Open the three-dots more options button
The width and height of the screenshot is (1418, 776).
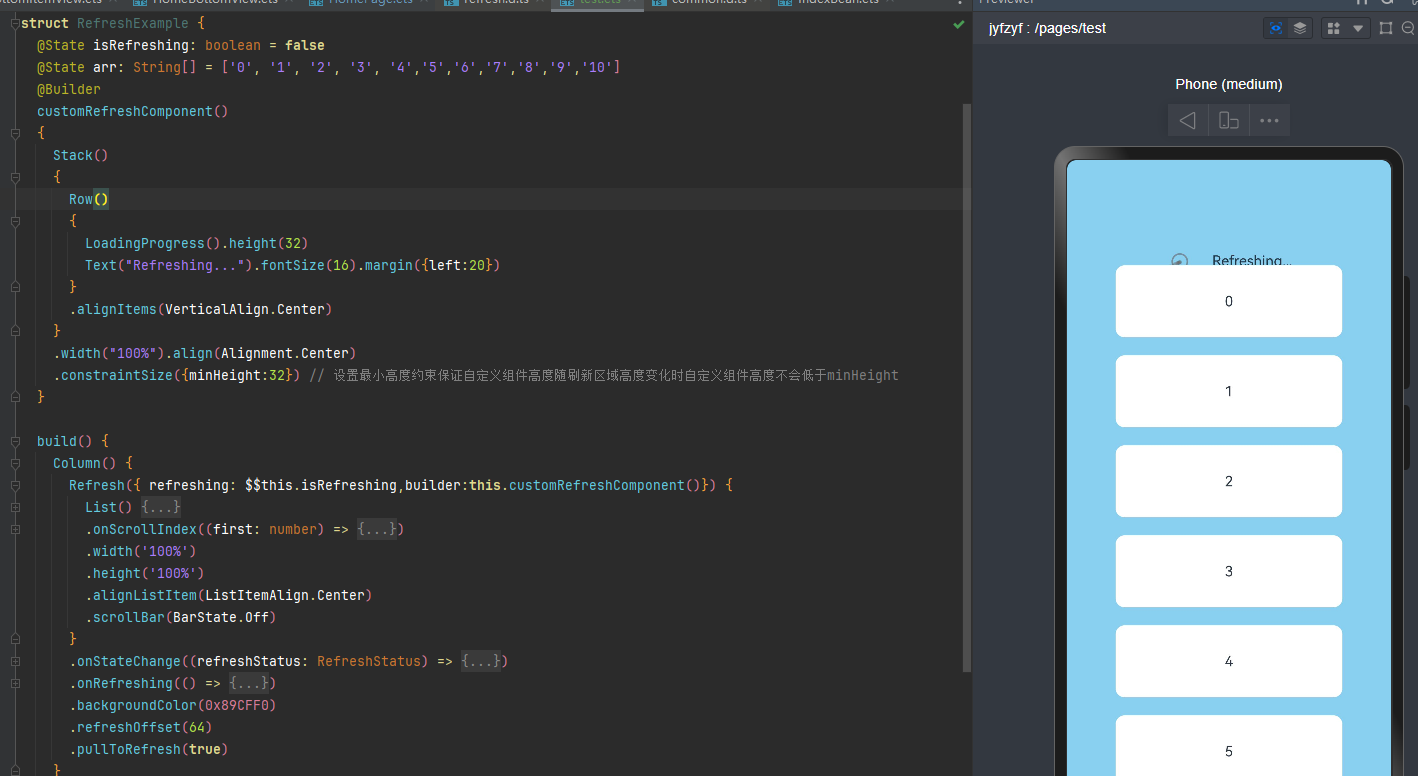pos(1269,120)
